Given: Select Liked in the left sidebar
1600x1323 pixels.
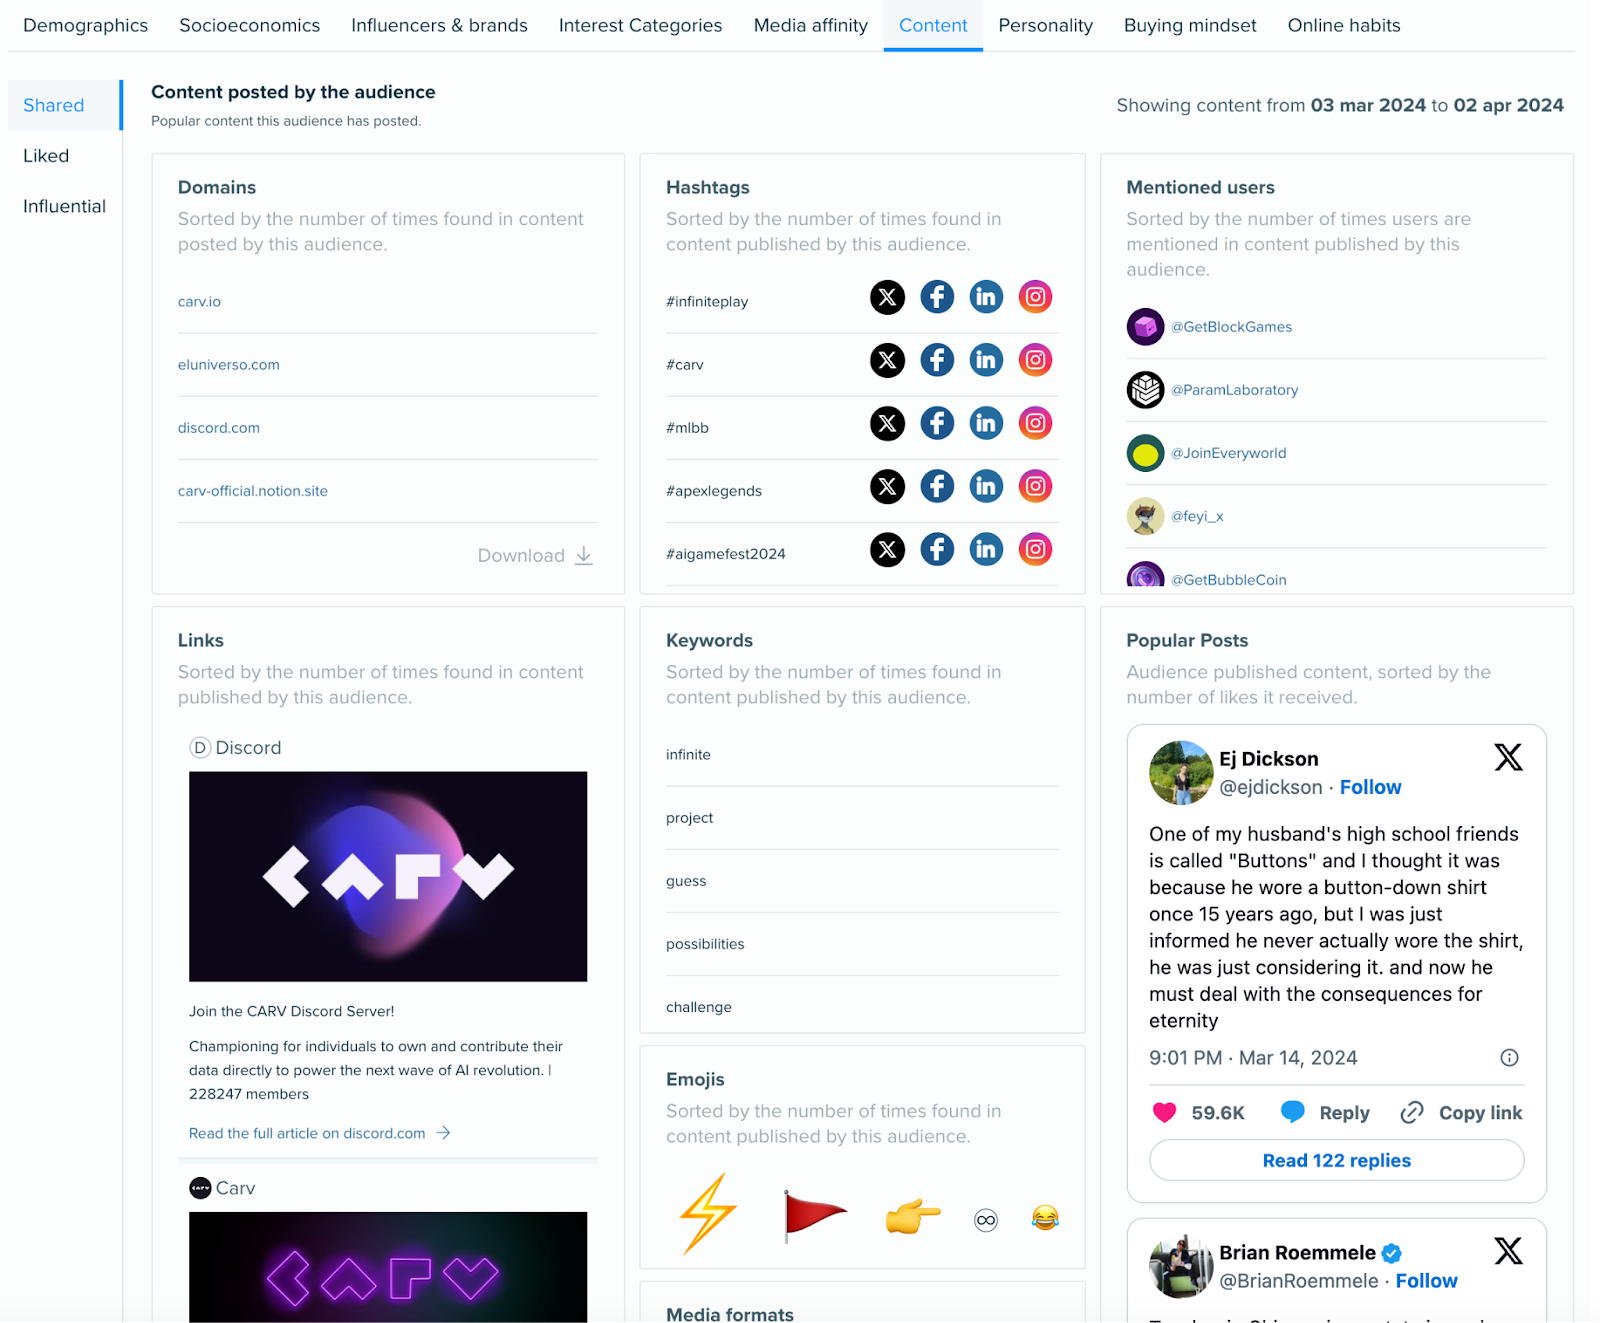Looking at the screenshot, I should click(46, 156).
